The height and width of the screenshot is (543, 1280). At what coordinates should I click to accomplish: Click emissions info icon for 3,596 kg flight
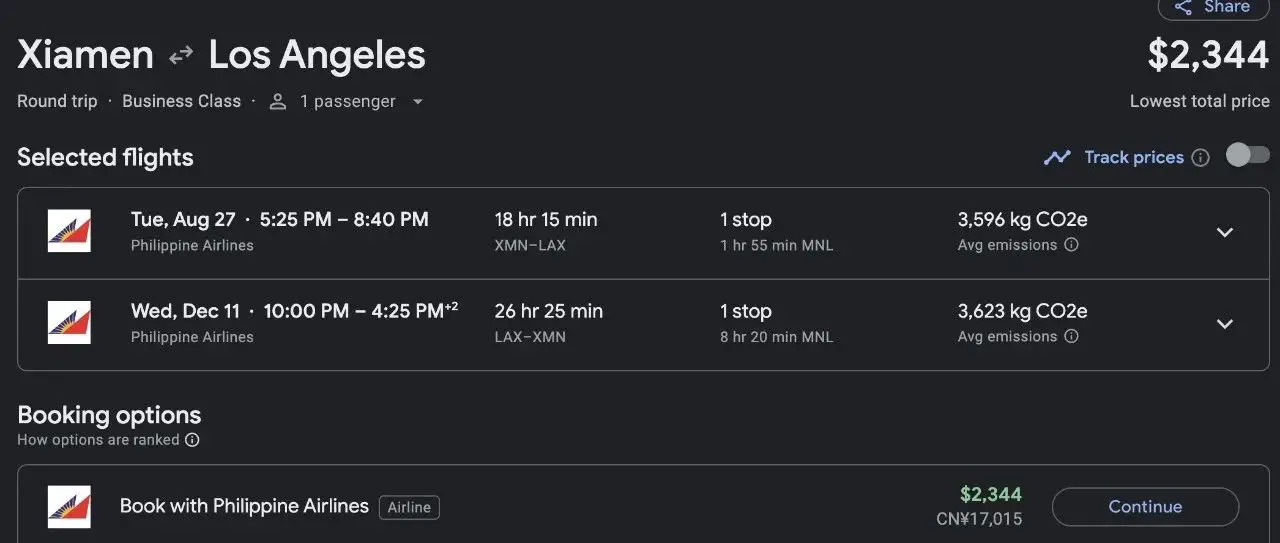point(1071,245)
